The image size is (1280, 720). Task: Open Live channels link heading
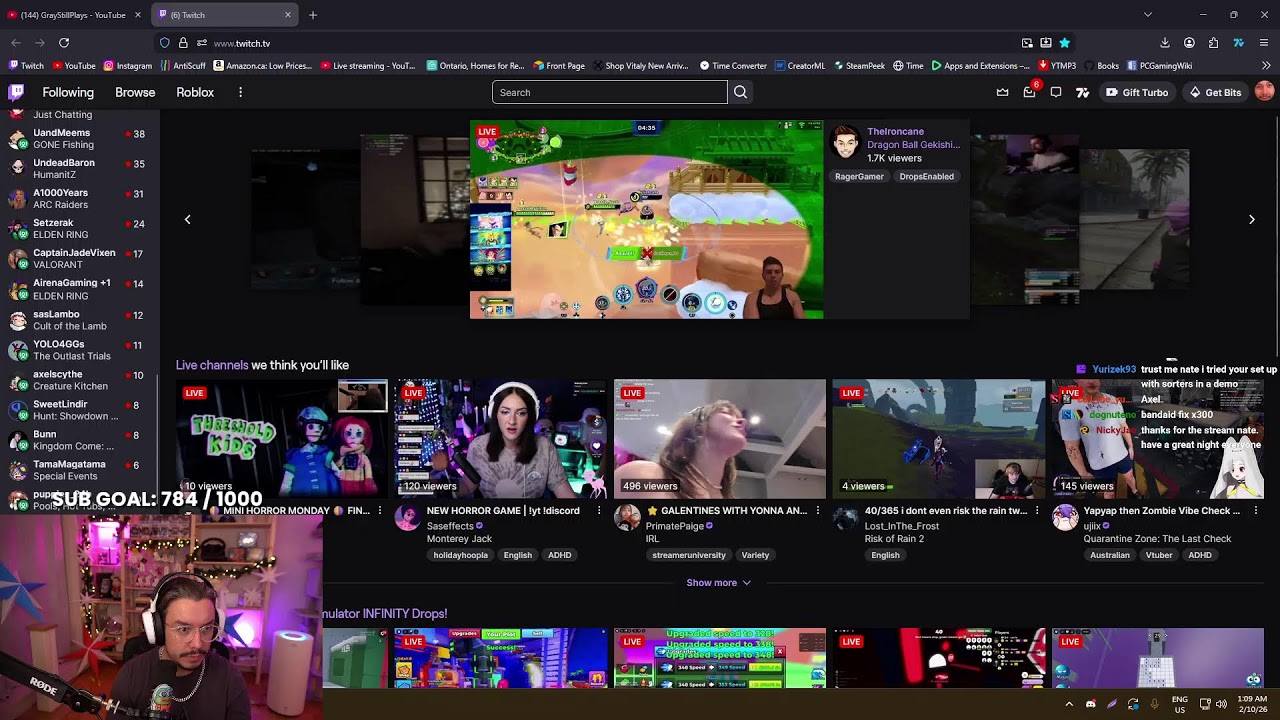click(x=212, y=365)
